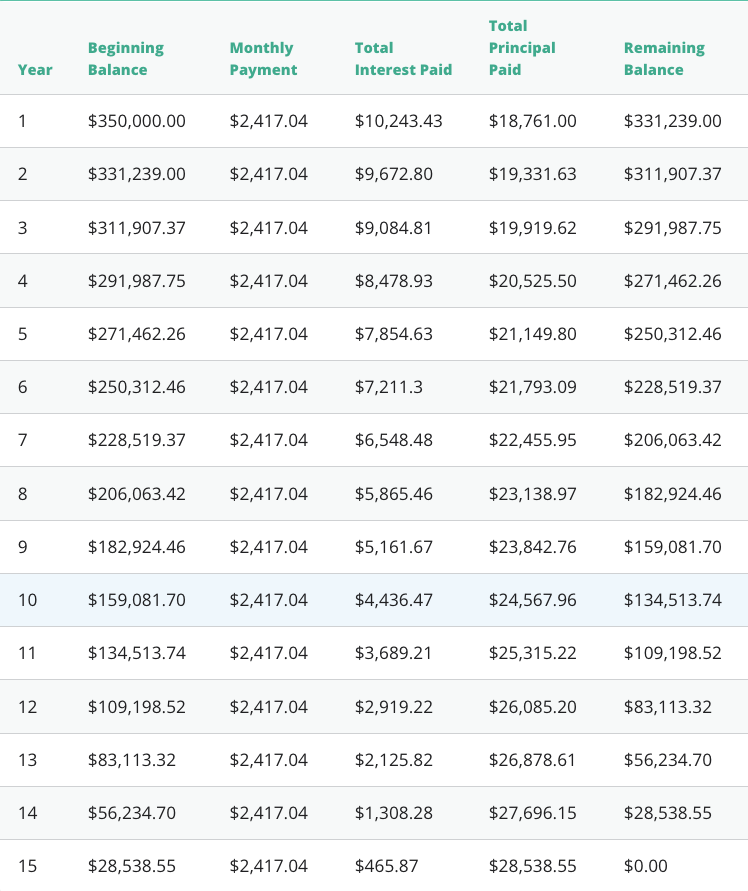The height and width of the screenshot is (891, 748).
Task: Click year 12 beginning balance $109,198.52
Action: (x=136, y=707)
